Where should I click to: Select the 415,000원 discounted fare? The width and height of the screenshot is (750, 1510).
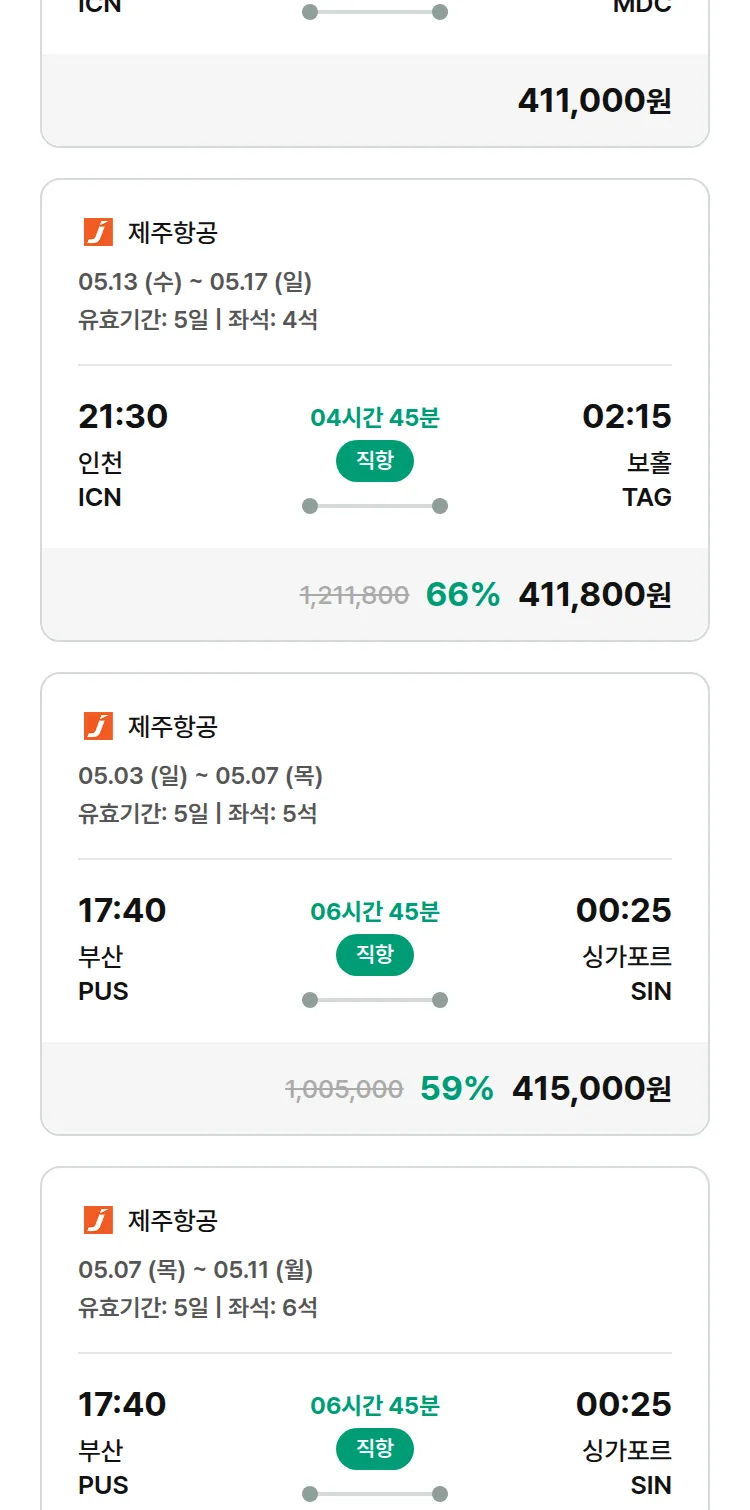[591, 1088]
